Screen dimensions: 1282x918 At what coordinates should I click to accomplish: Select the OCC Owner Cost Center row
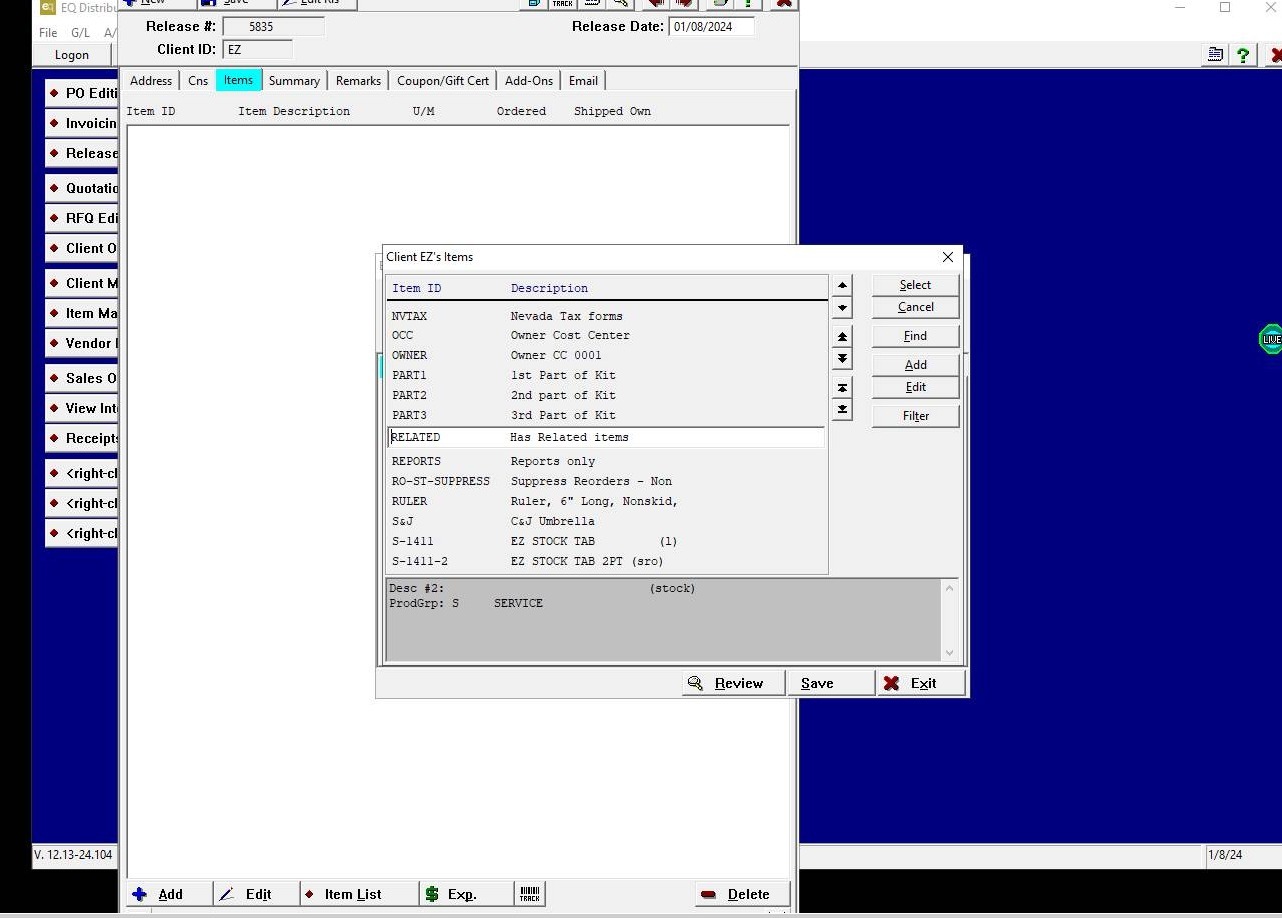(607, 335)
